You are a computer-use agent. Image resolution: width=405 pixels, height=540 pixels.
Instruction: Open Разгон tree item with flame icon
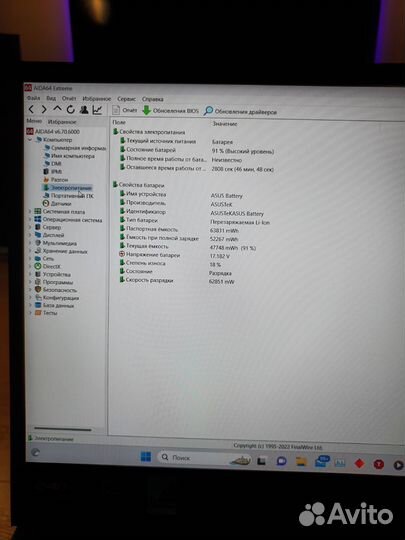click(x=56, y=179)
